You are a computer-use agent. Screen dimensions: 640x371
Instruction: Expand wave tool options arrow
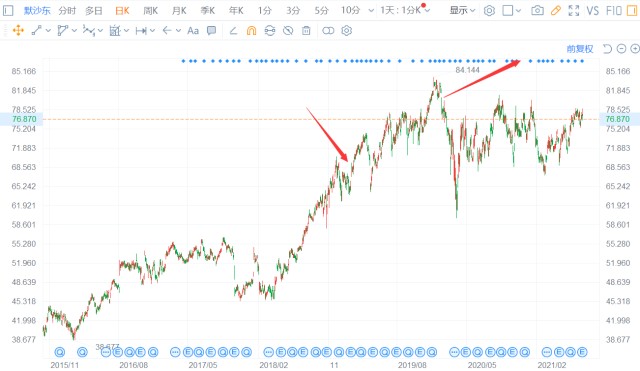coord(100,31)
